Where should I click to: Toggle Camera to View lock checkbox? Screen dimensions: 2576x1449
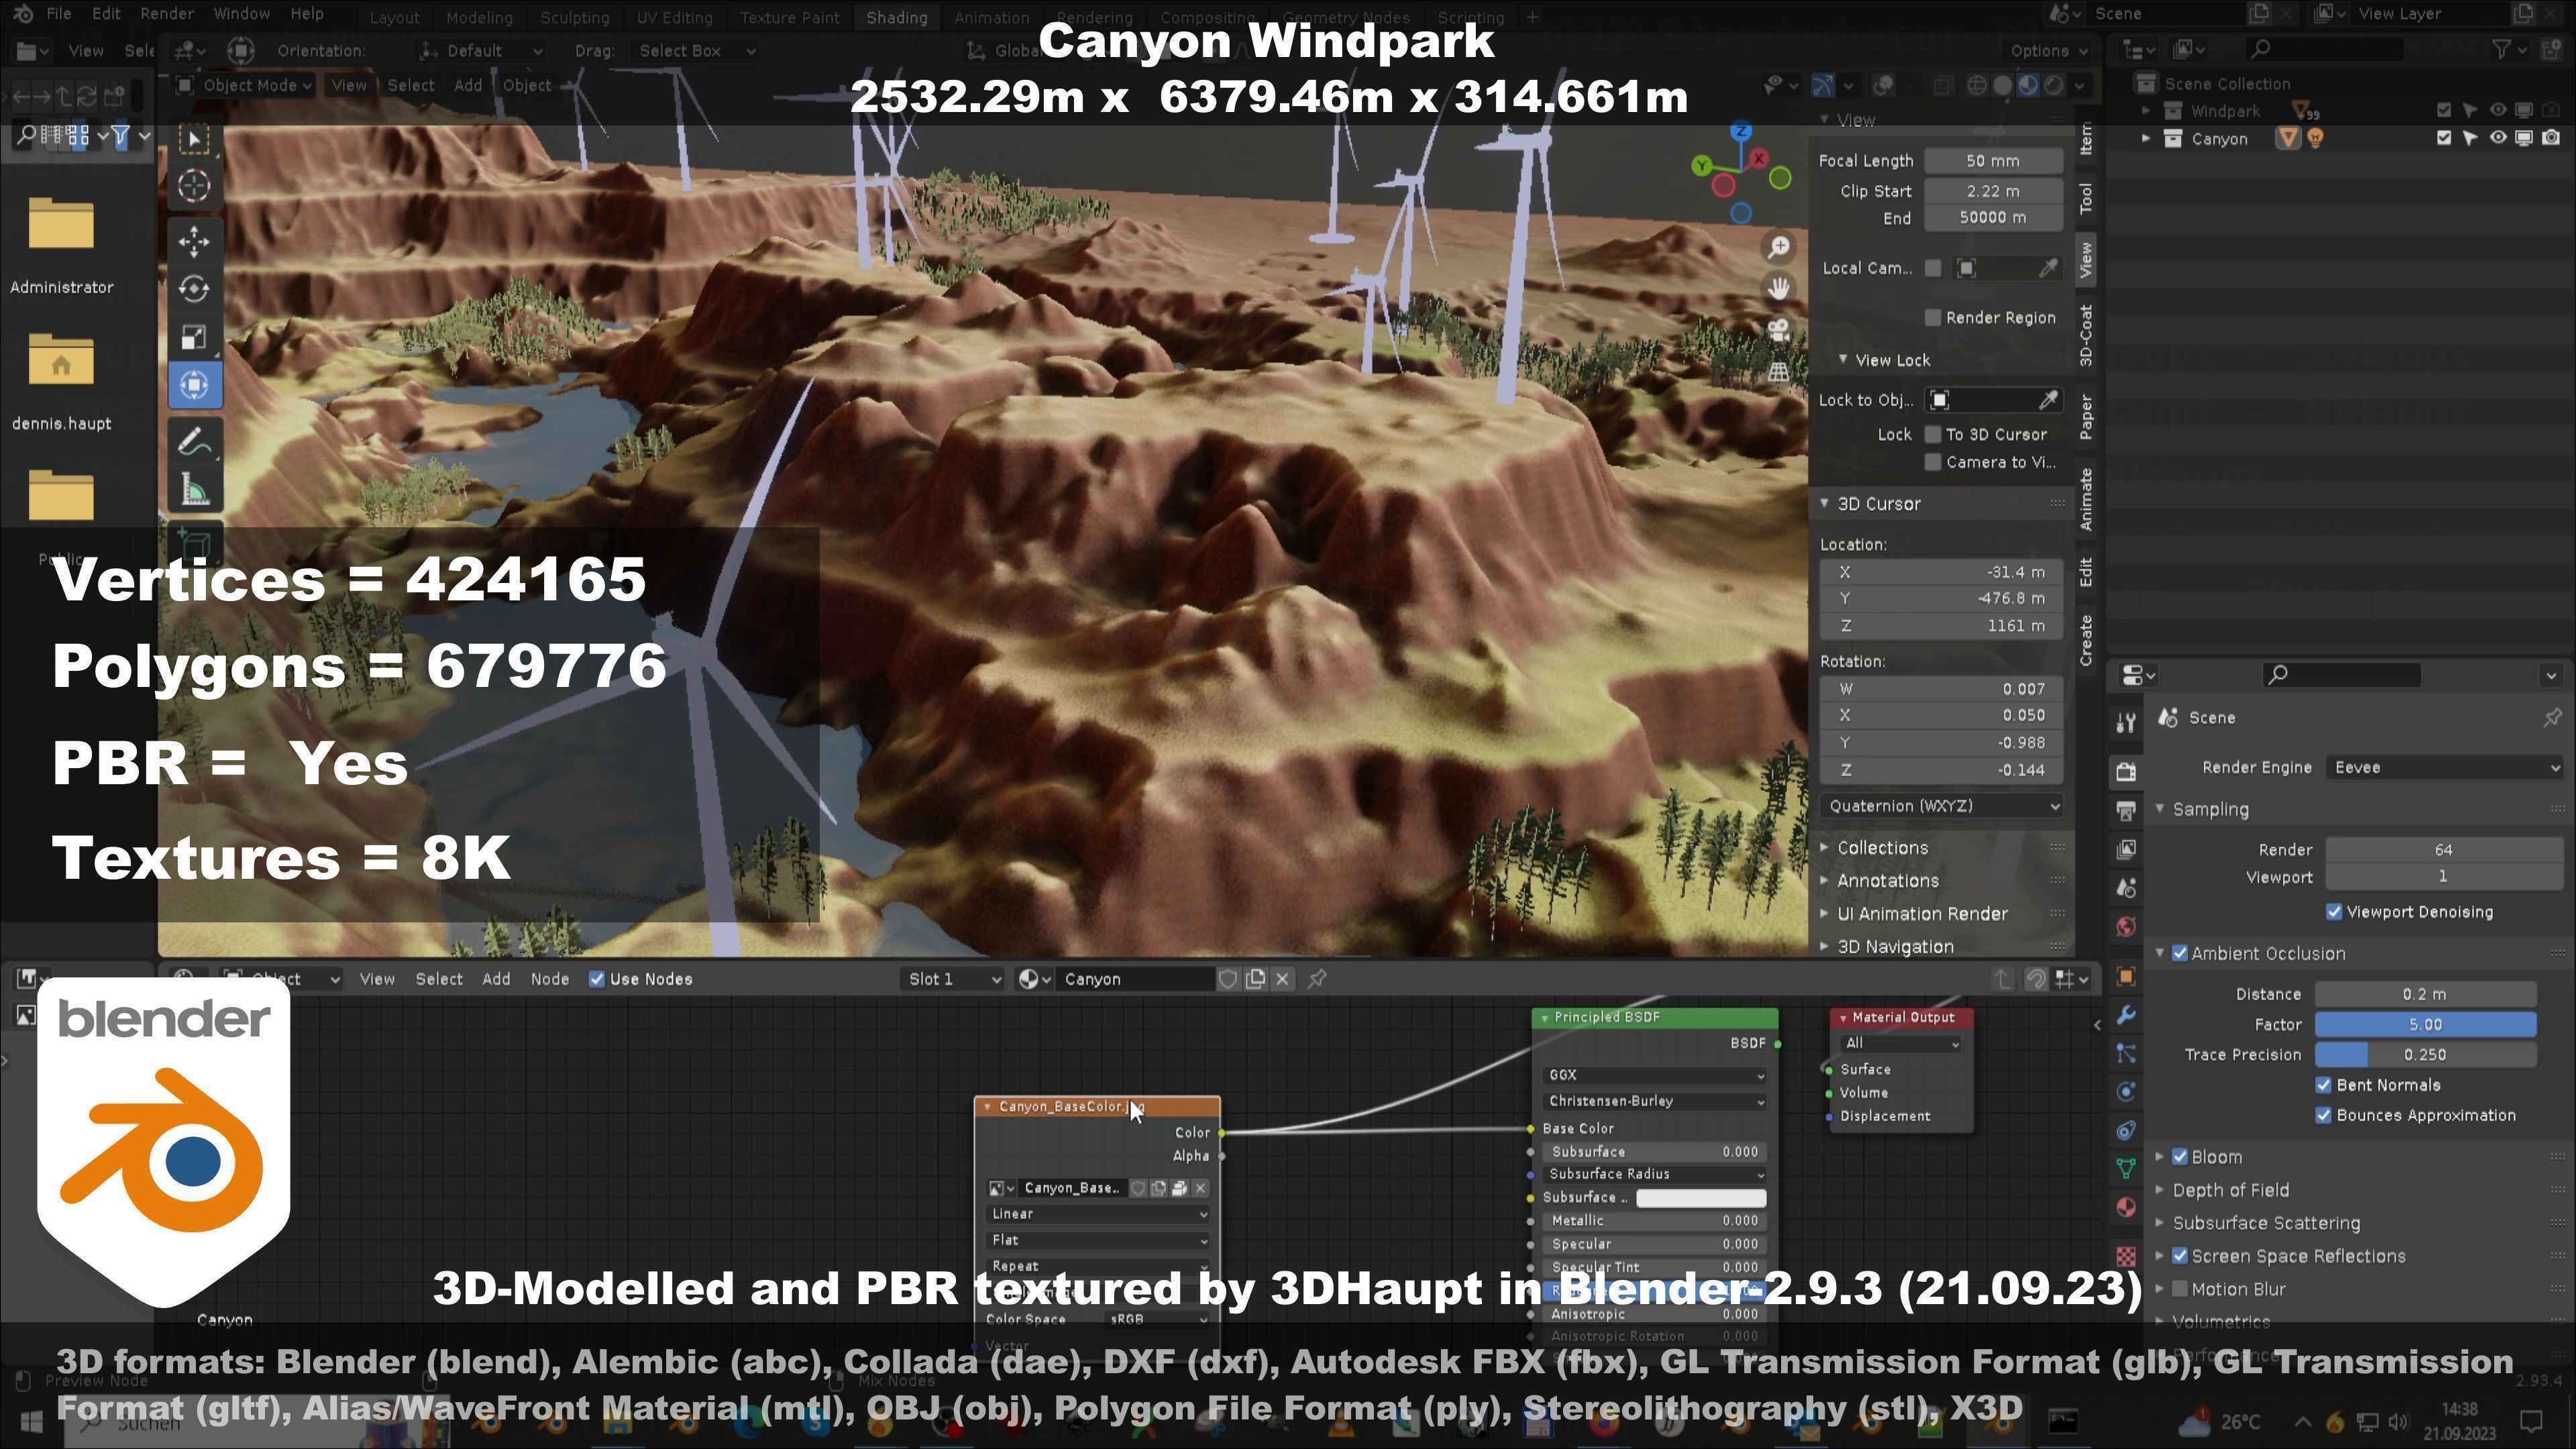coord(1933,462)
